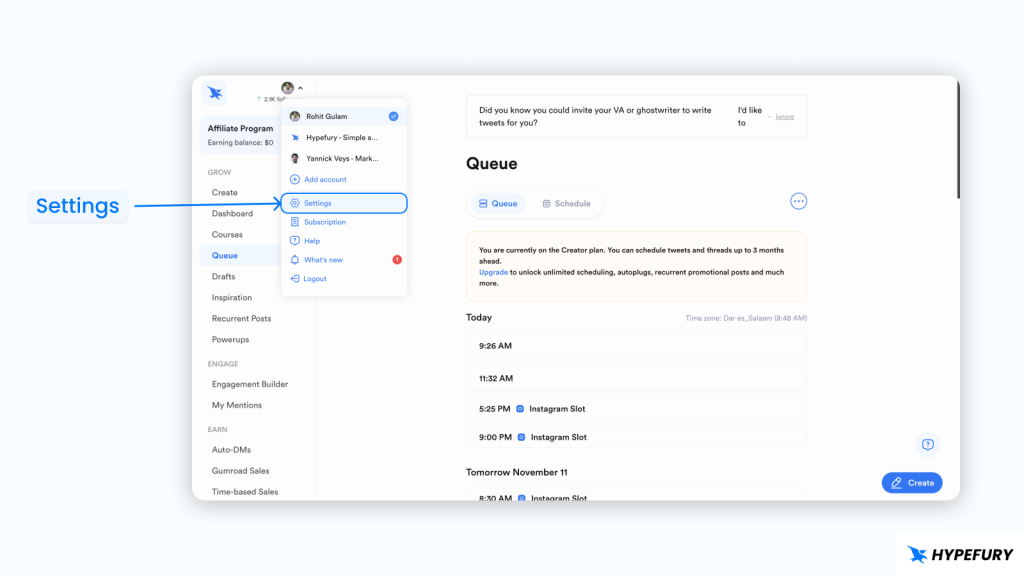This screenshot has height=576, width=1024.
Task: Click the Subscription receipt icon
Action: [295, 222]
